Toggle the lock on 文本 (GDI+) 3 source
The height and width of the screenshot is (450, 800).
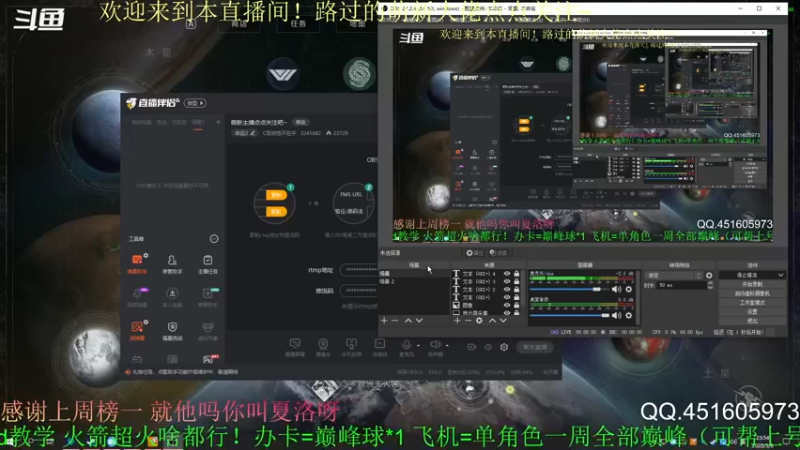pos(517,282)
